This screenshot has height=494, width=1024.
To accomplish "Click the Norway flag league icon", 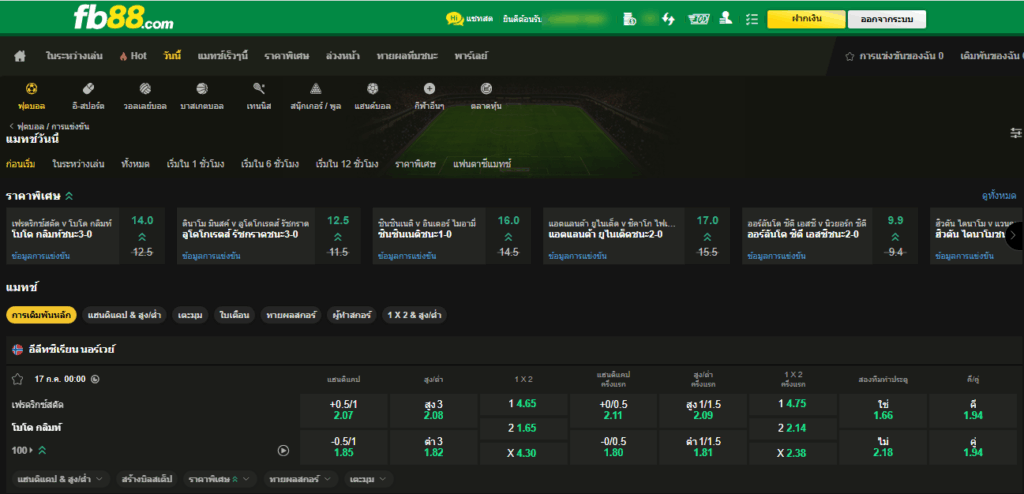I will [x=18, y=350].
